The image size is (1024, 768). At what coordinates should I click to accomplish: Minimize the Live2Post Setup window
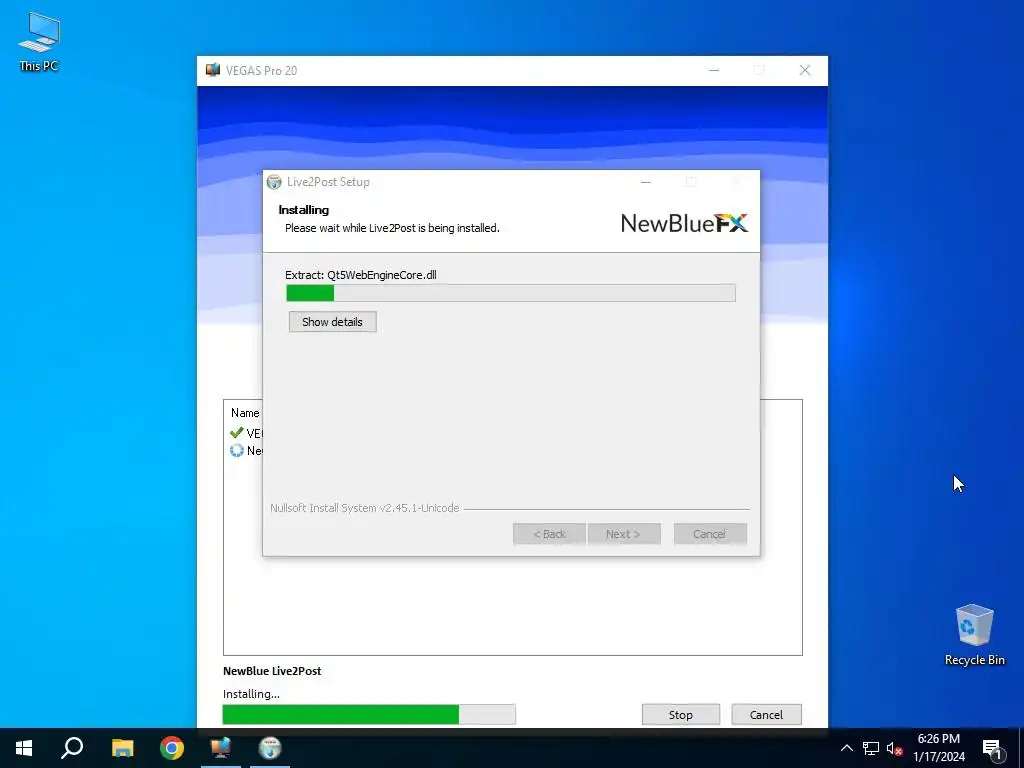point(646,182)
